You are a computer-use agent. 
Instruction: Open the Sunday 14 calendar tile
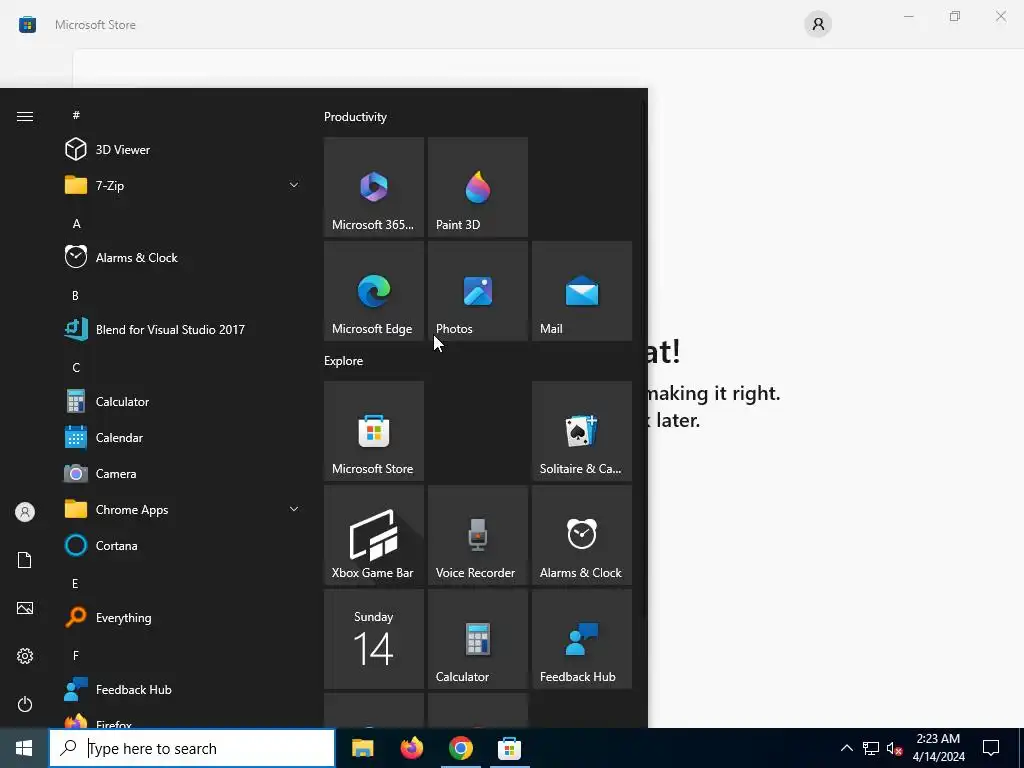click(374, 639)
